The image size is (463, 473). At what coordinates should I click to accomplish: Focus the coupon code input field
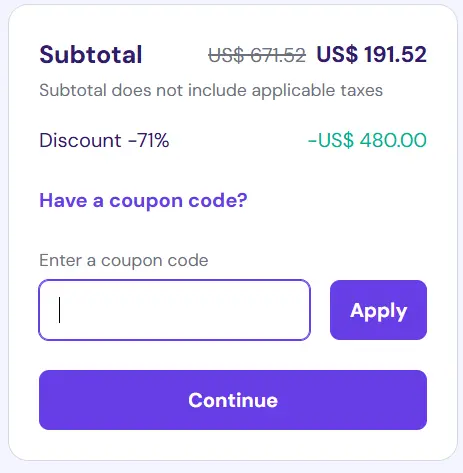(x=175, y=310)
